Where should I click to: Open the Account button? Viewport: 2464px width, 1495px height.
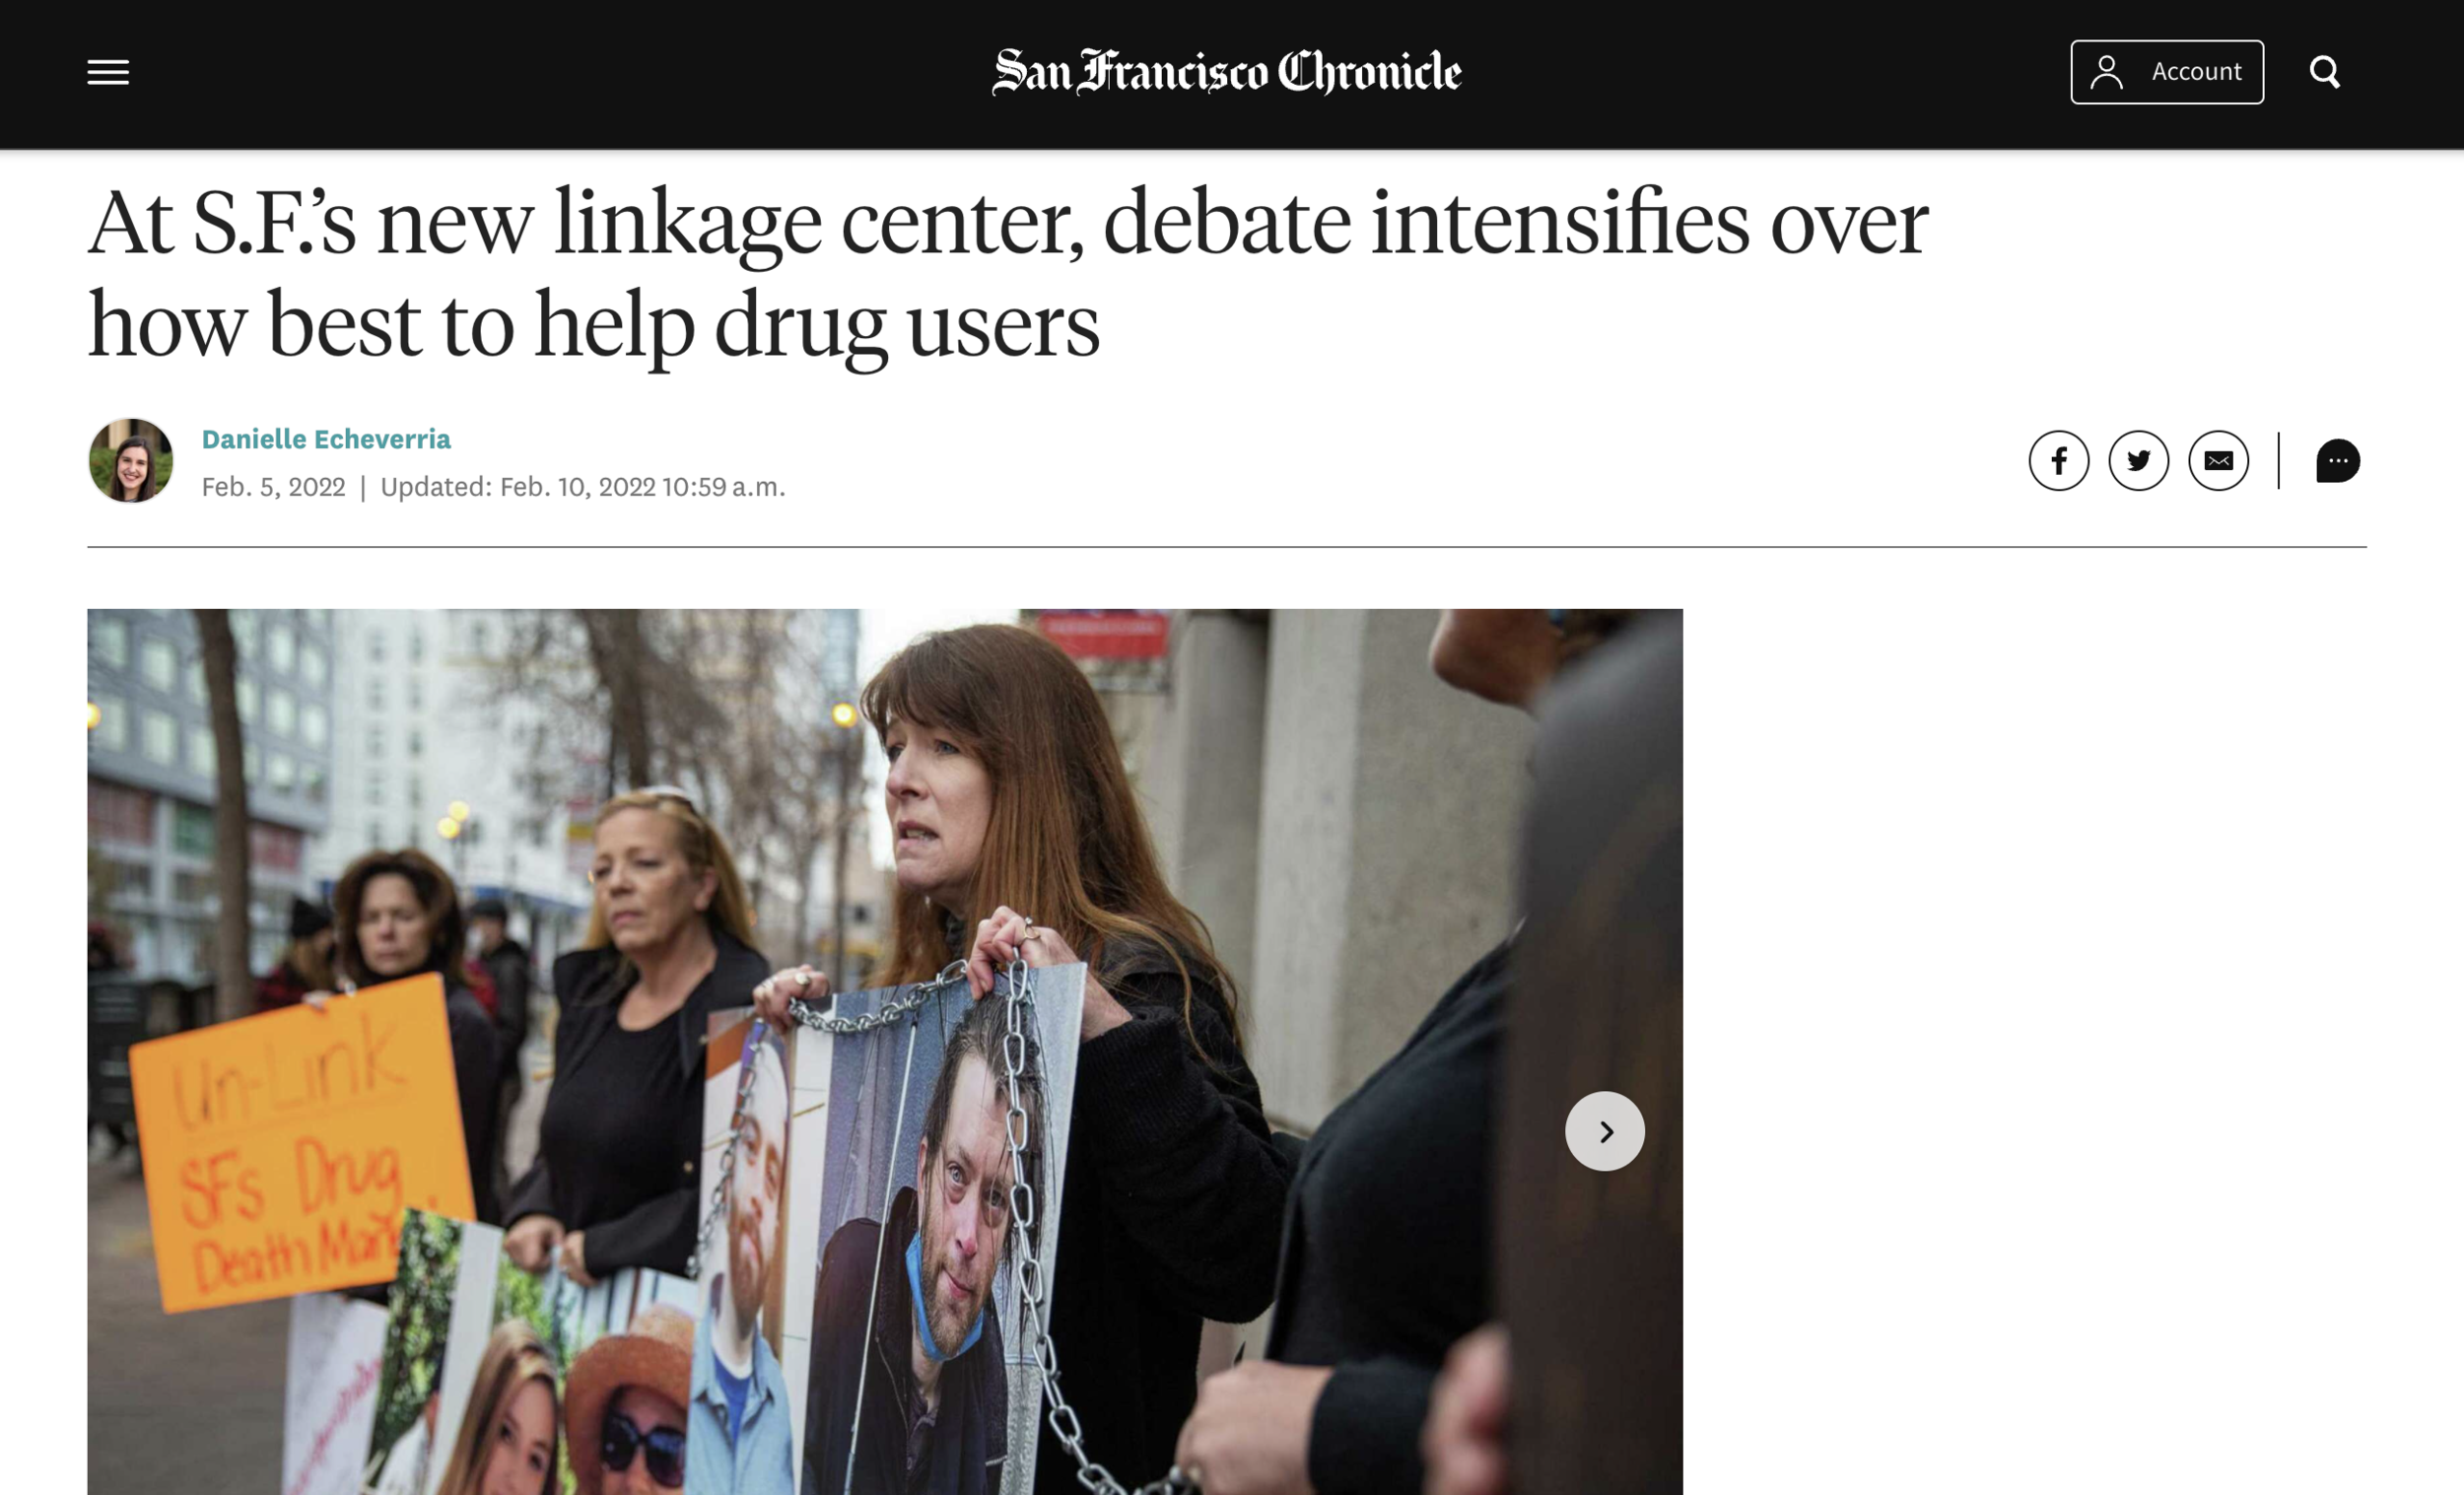(x=2167, y=72)
